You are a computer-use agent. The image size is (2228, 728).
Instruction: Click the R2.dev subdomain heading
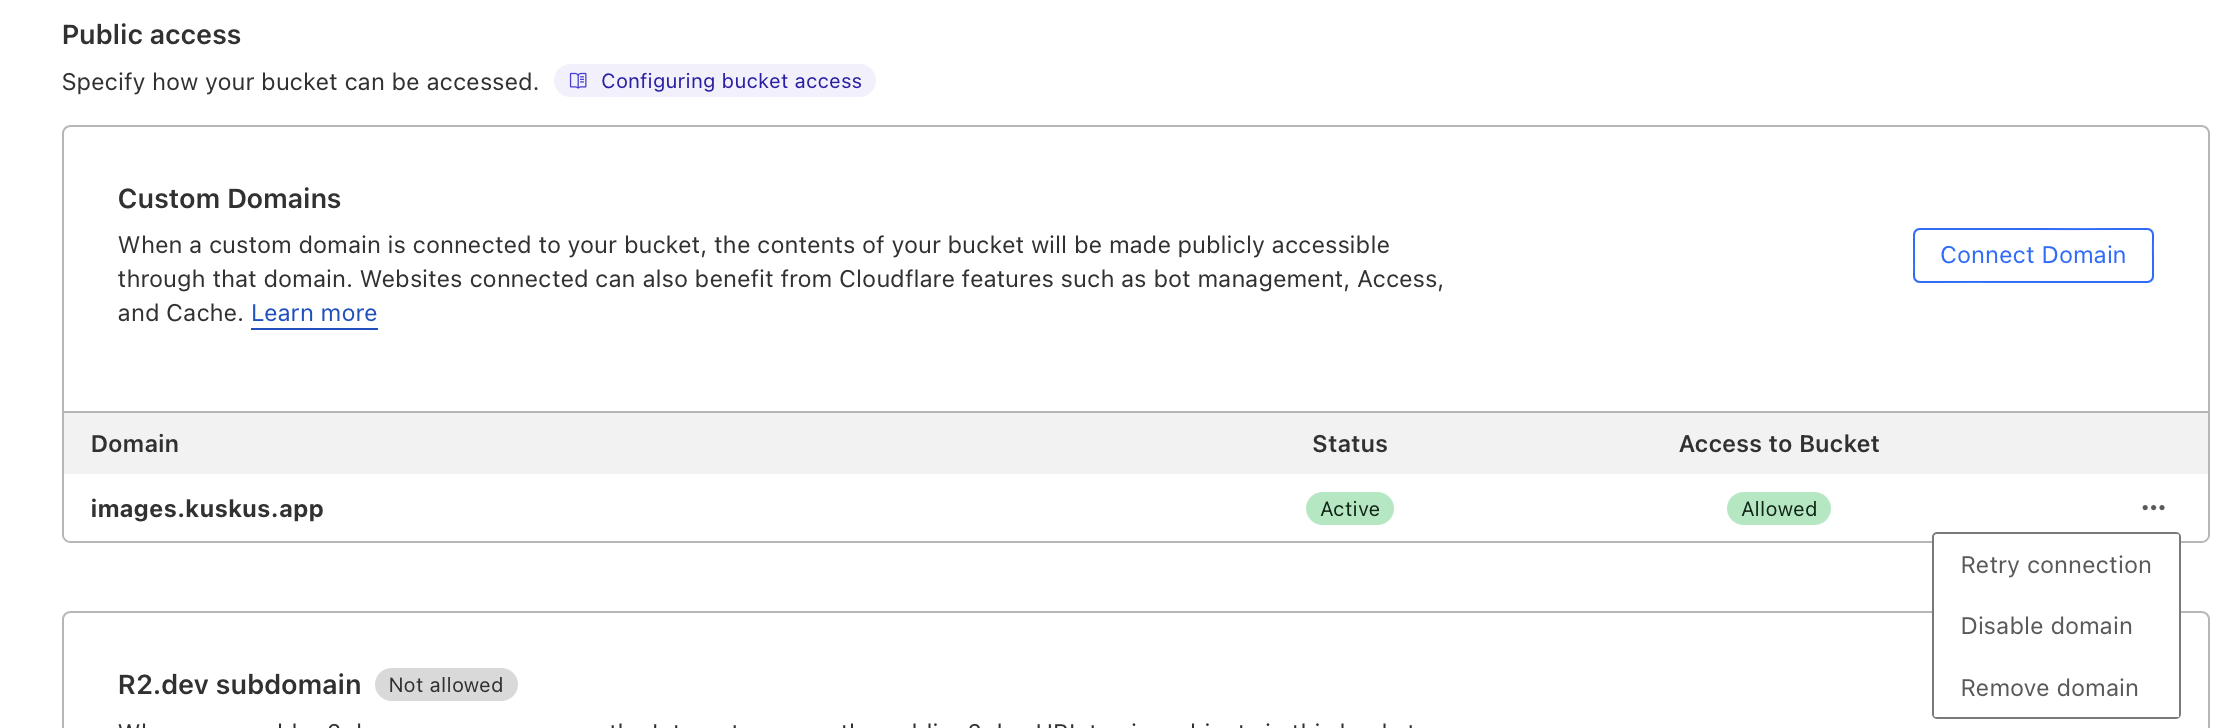tap(239, 685)
